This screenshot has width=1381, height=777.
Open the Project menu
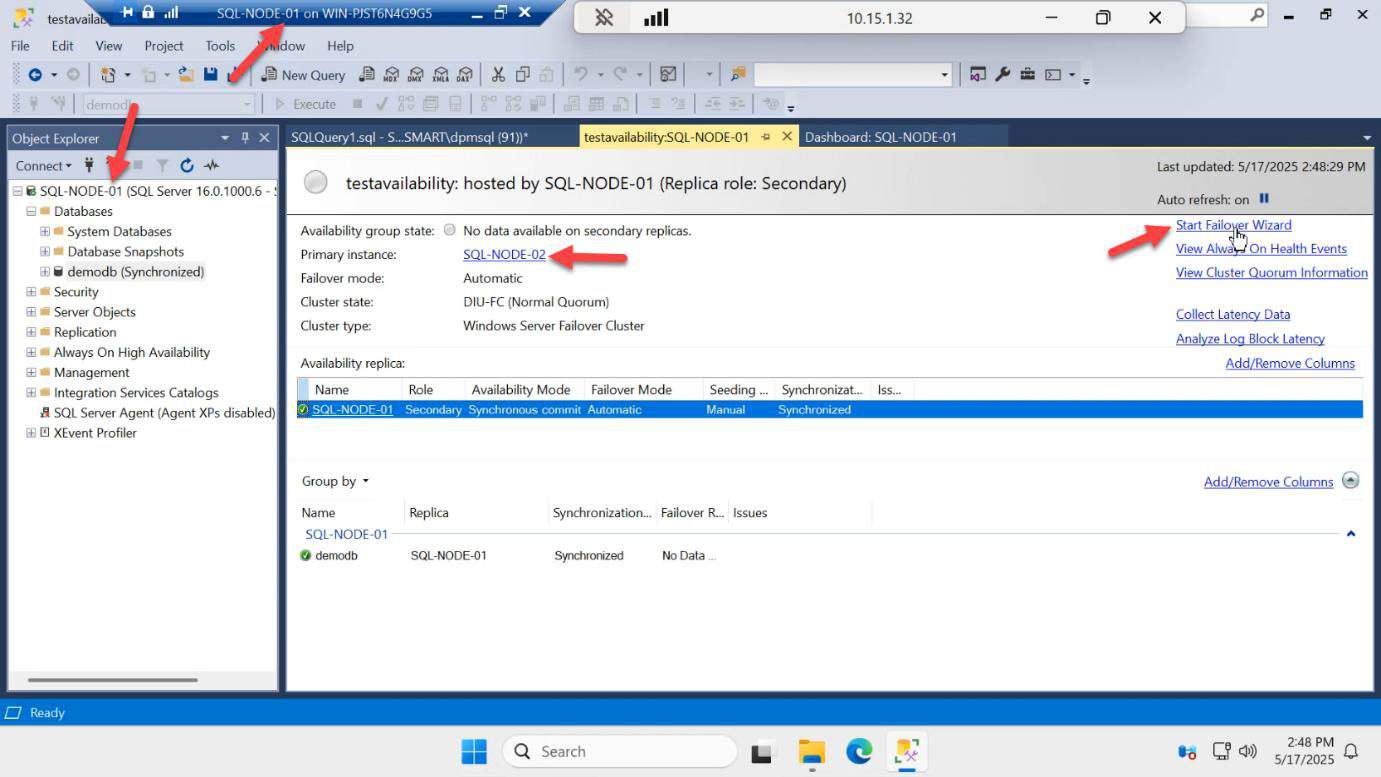coord(164,45)
